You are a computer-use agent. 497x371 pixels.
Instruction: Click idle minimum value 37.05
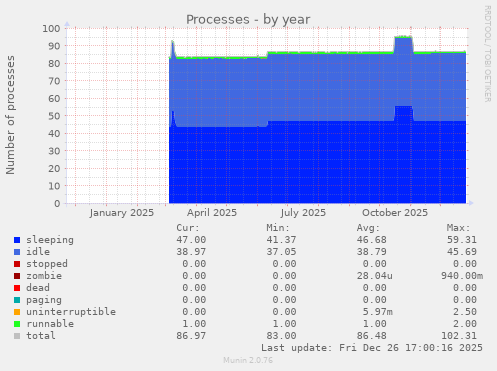pos(281,252)
